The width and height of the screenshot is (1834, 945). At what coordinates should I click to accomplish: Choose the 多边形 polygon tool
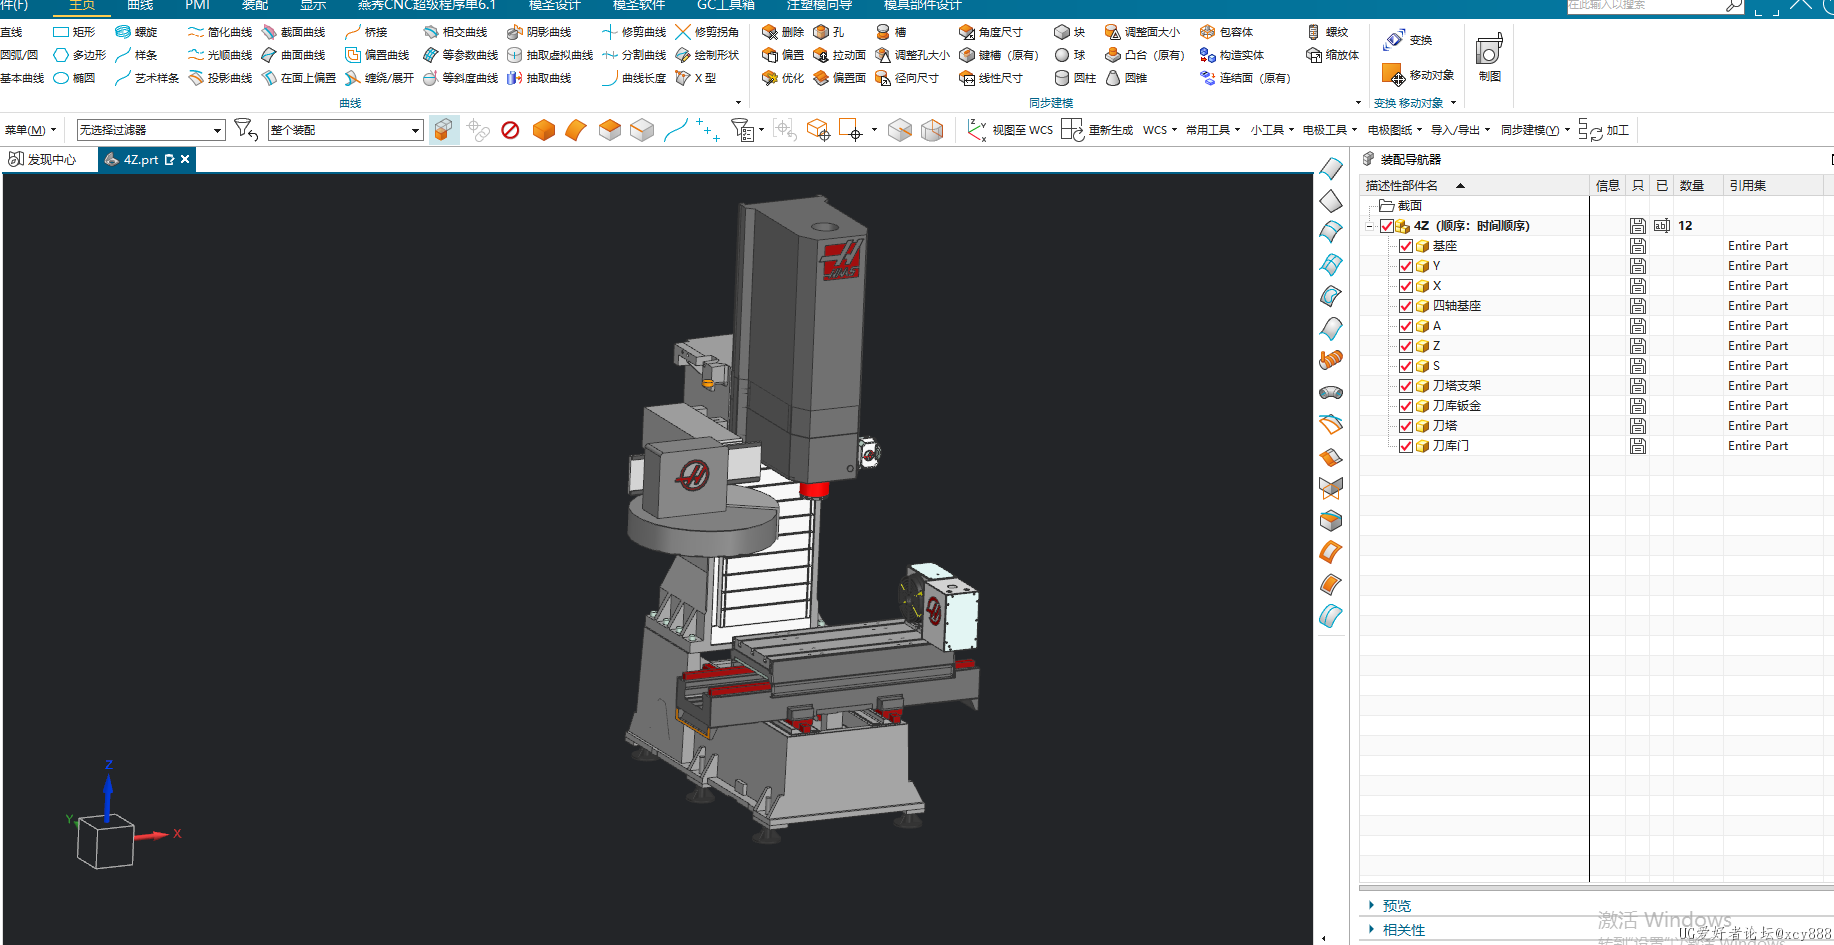[79, 55]
